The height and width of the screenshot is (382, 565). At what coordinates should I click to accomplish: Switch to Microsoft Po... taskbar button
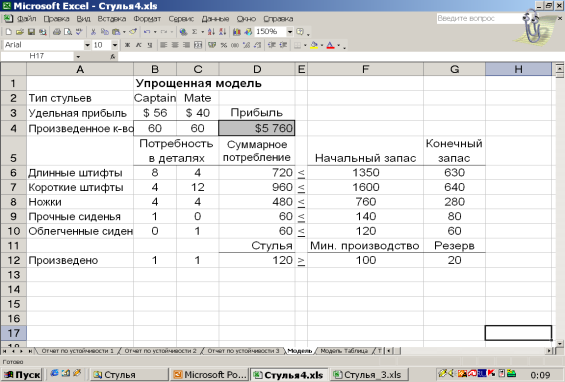point(210,375)
